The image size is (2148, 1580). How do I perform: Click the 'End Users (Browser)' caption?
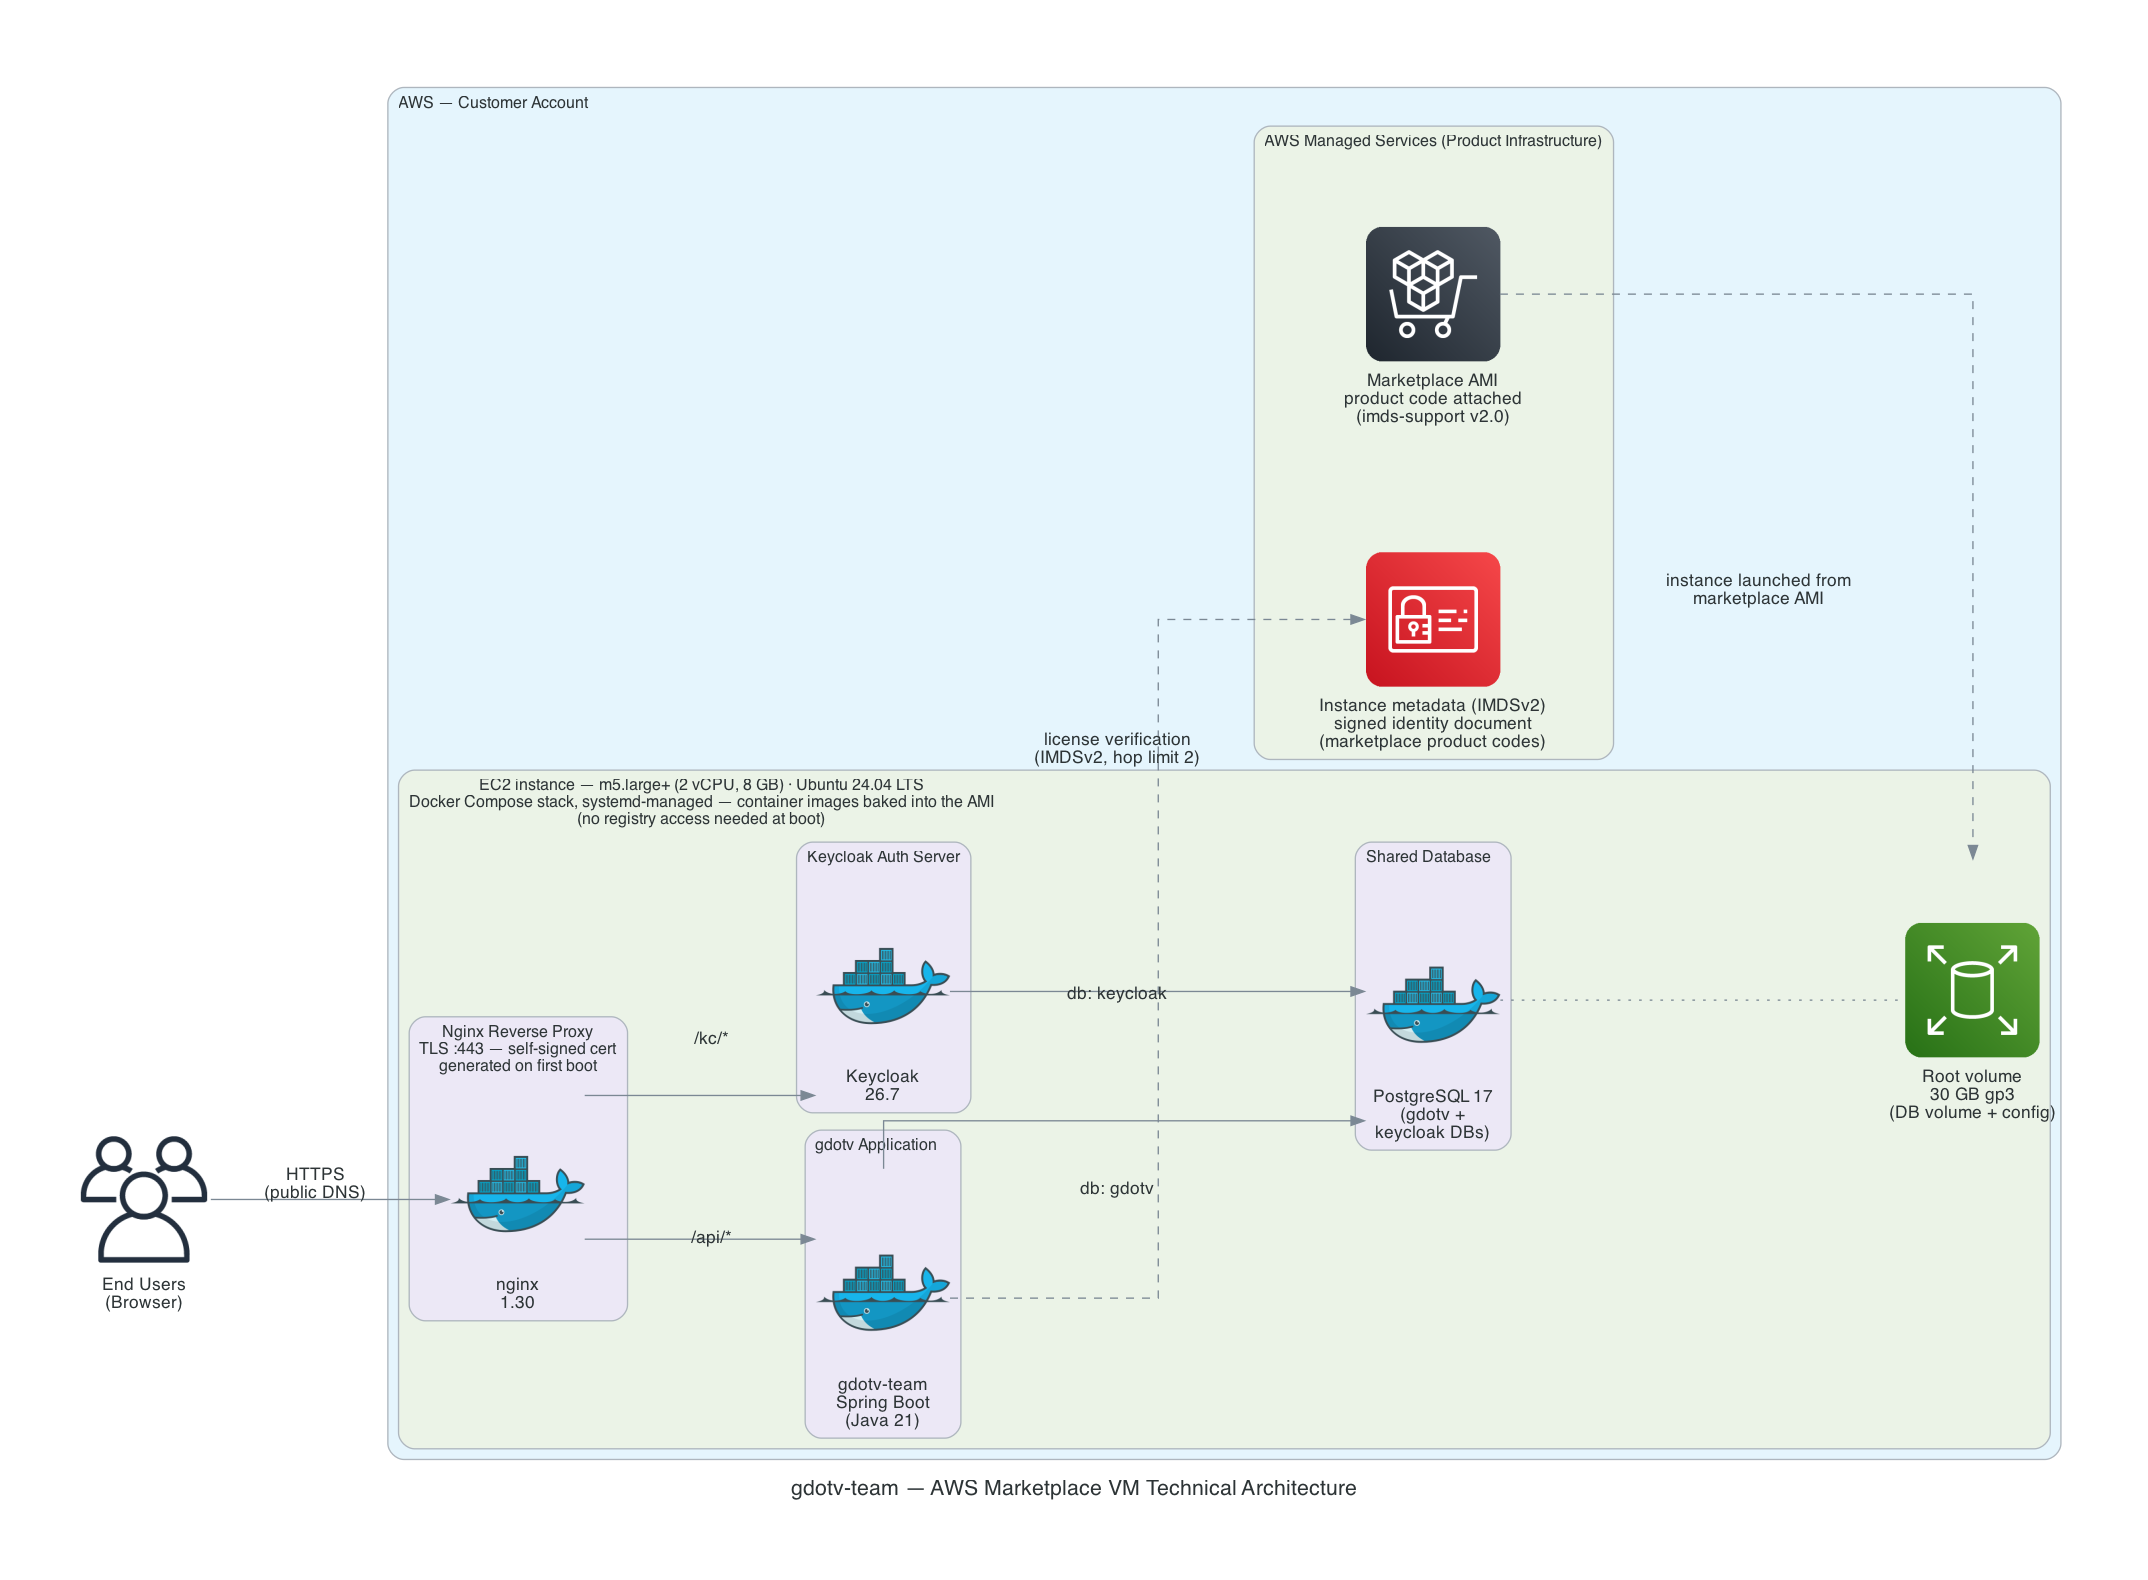(144, 1294)
